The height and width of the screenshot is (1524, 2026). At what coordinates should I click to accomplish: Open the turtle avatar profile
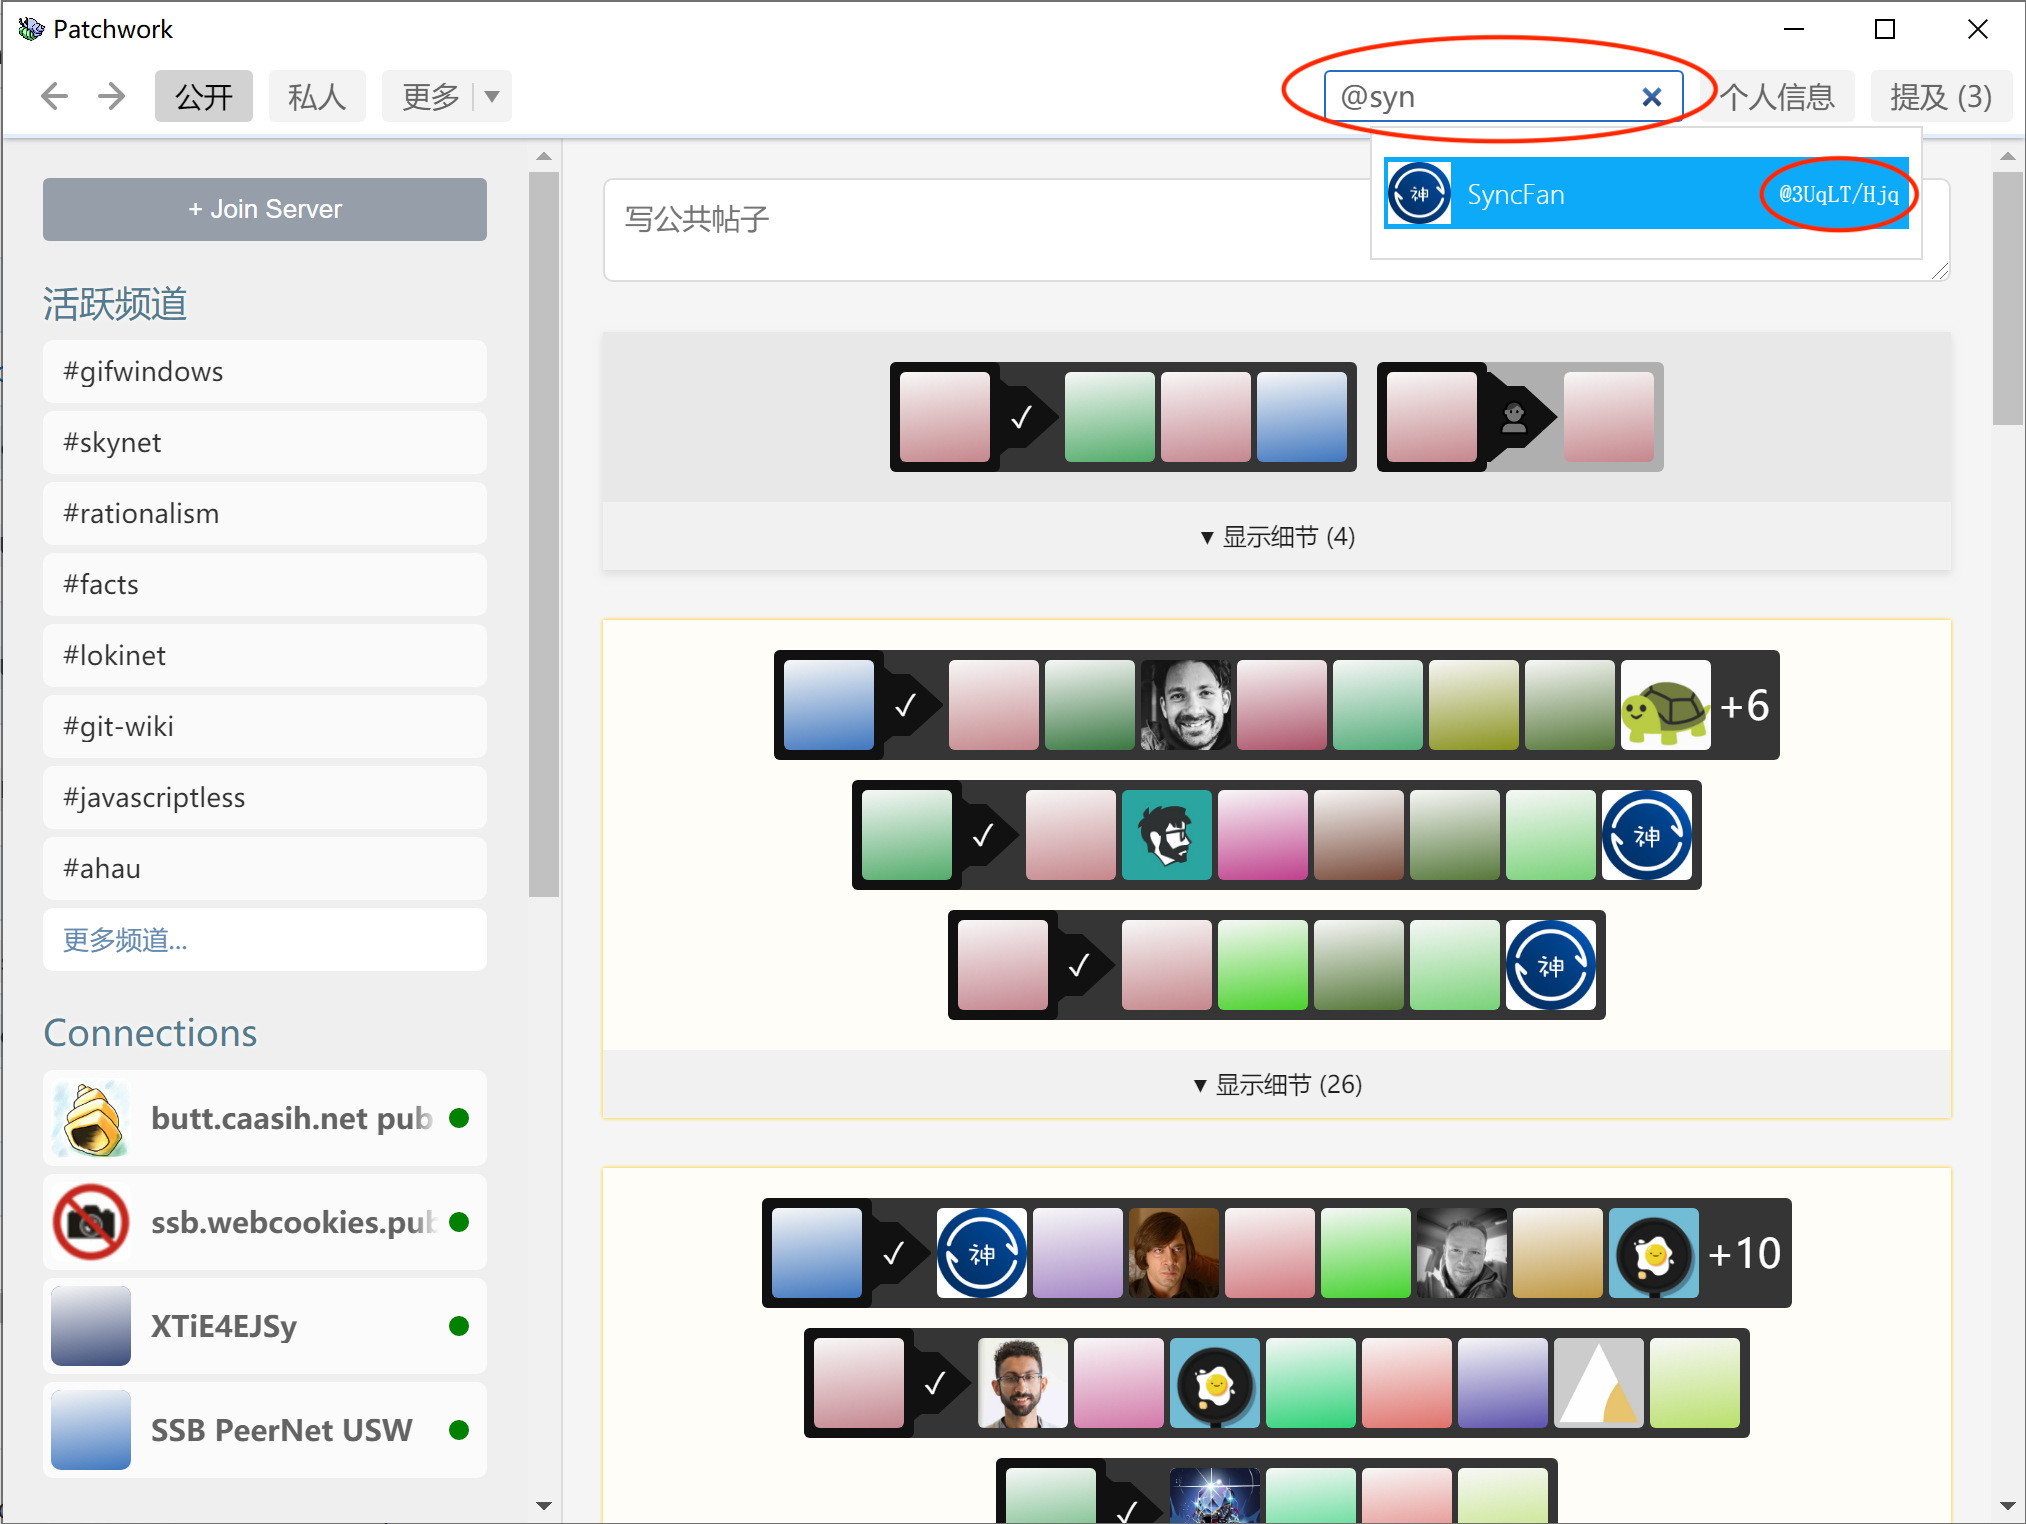pos(1665,705)
